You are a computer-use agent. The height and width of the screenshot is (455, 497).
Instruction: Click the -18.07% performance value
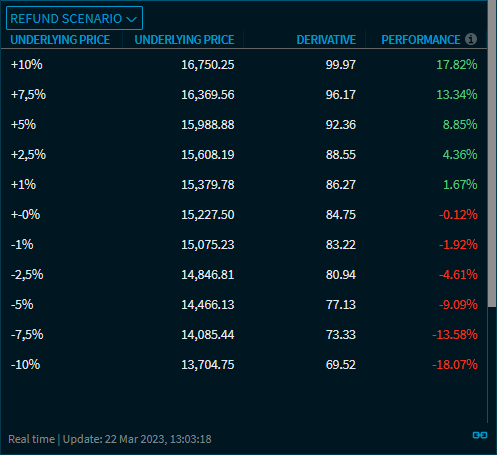coord(455,365)
